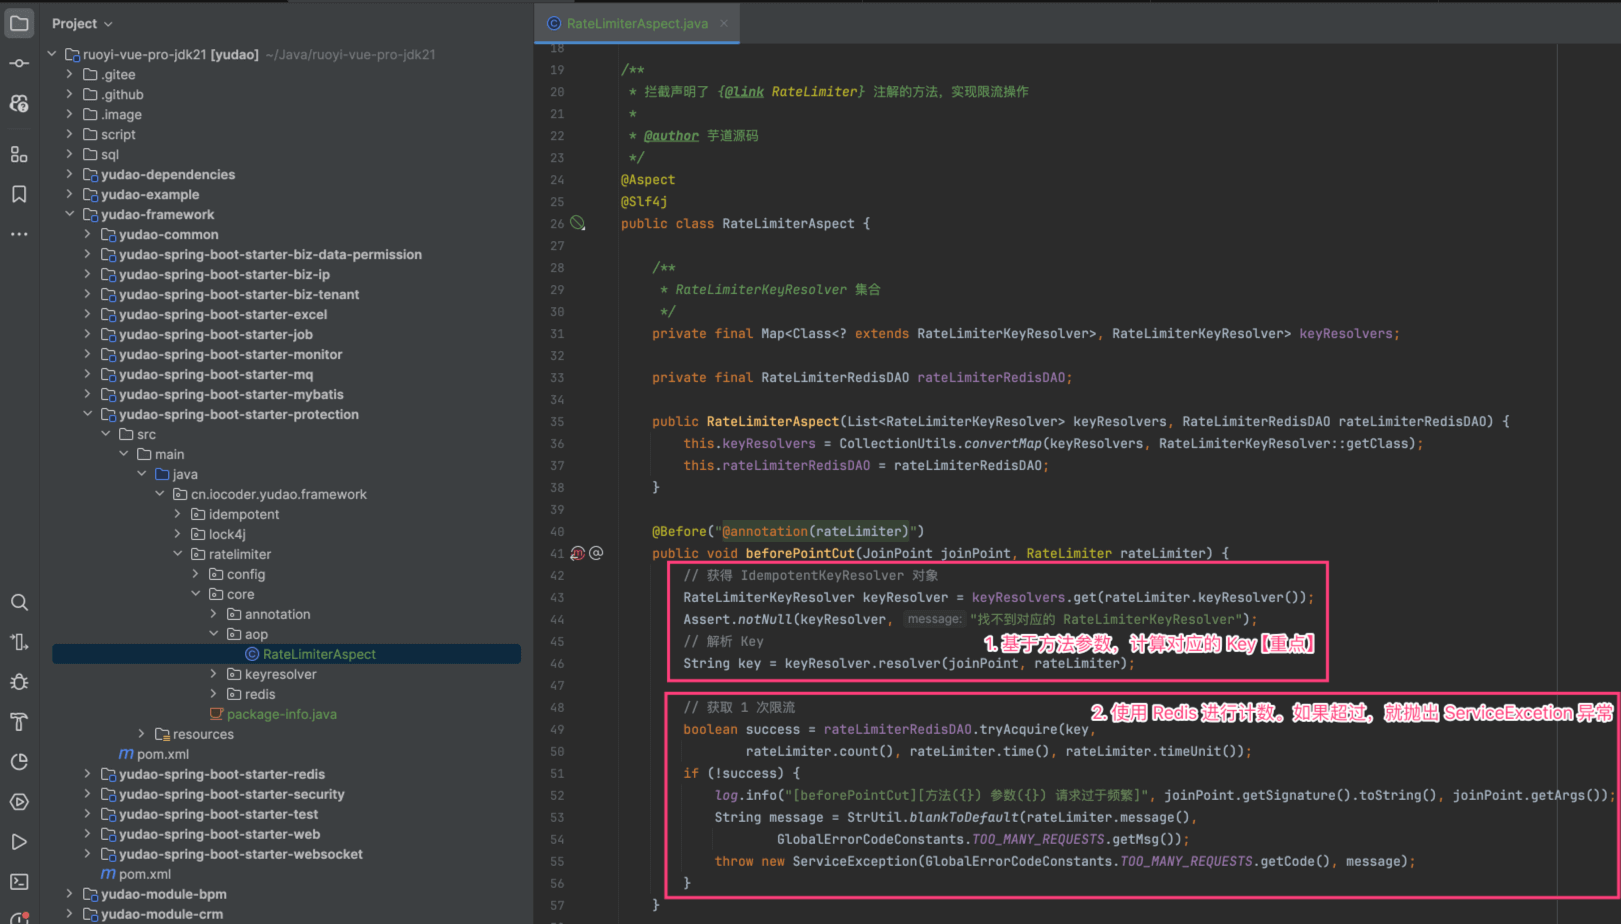Close the RateLimiterAspect.java tab
Viewport: 1621px width, 924px height.
[724, 23]
